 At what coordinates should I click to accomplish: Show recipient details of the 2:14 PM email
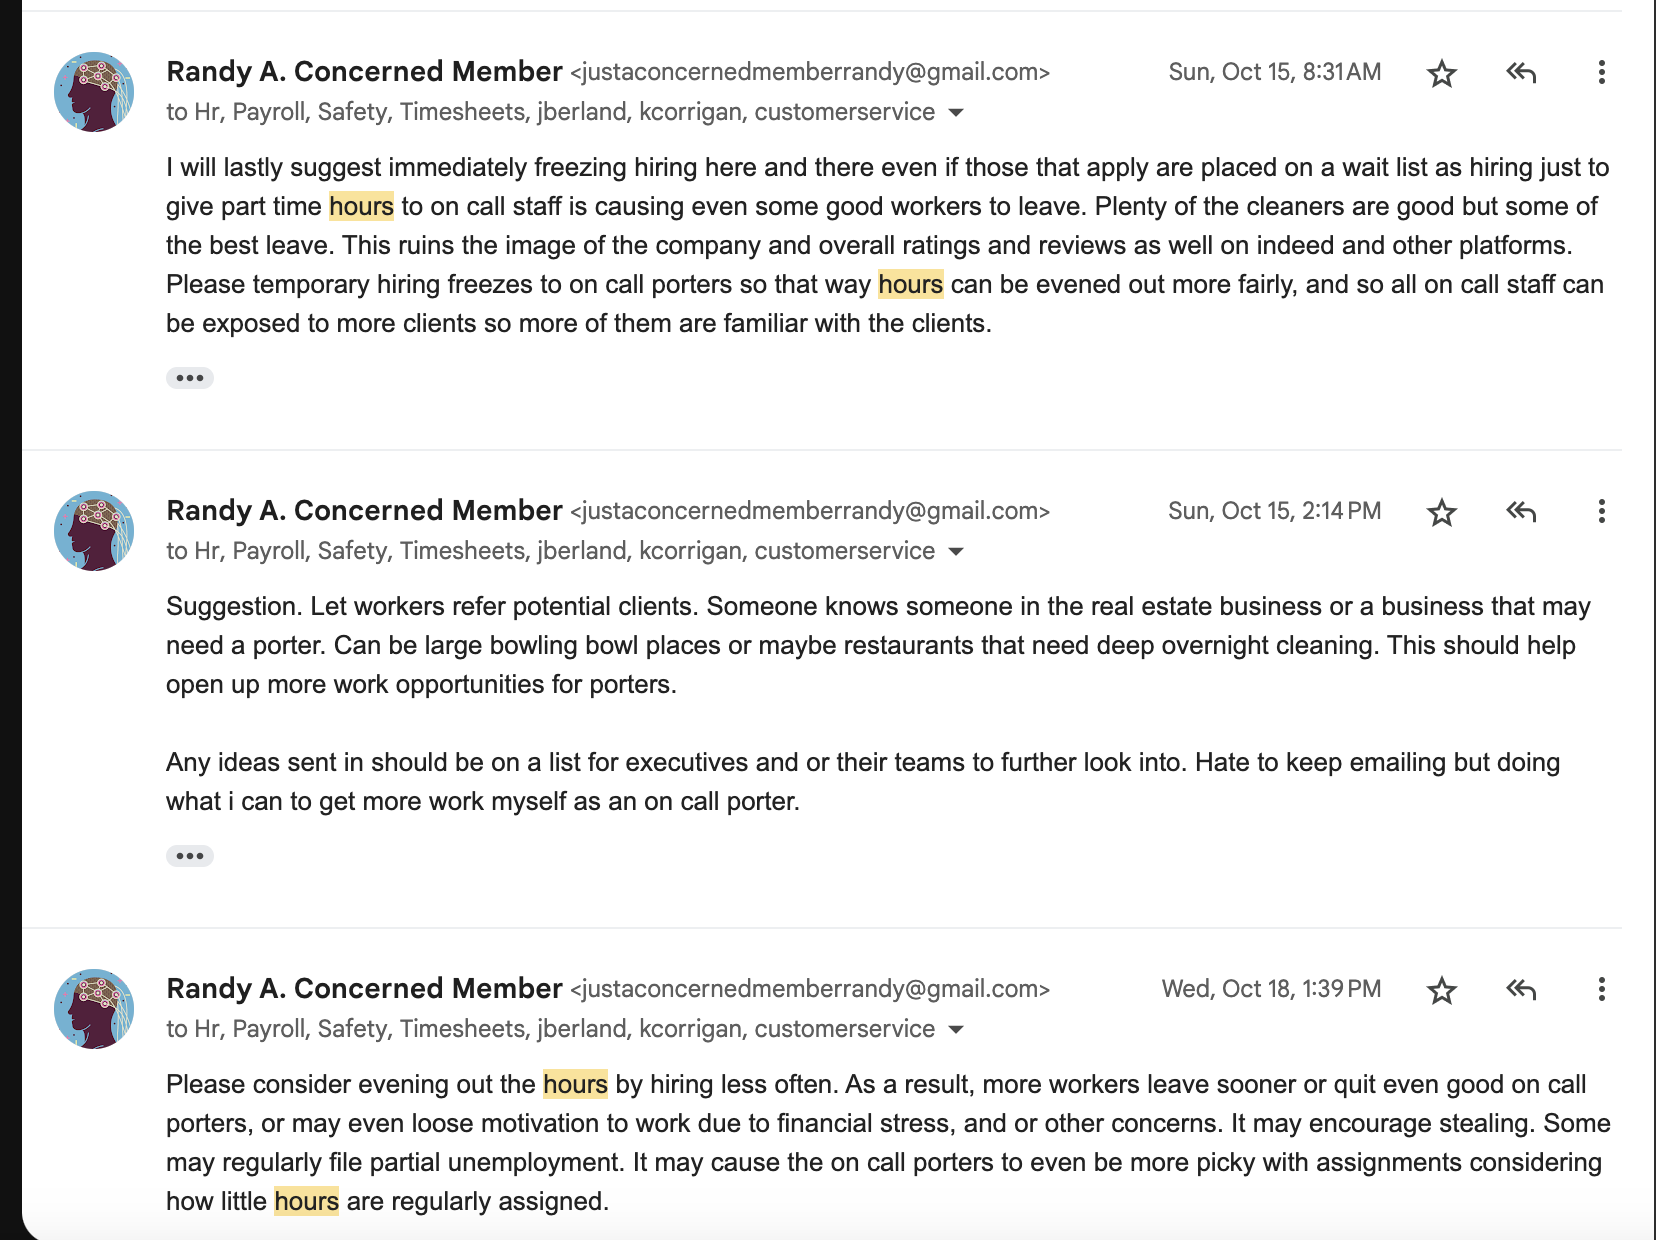click(x=956, y=552)
